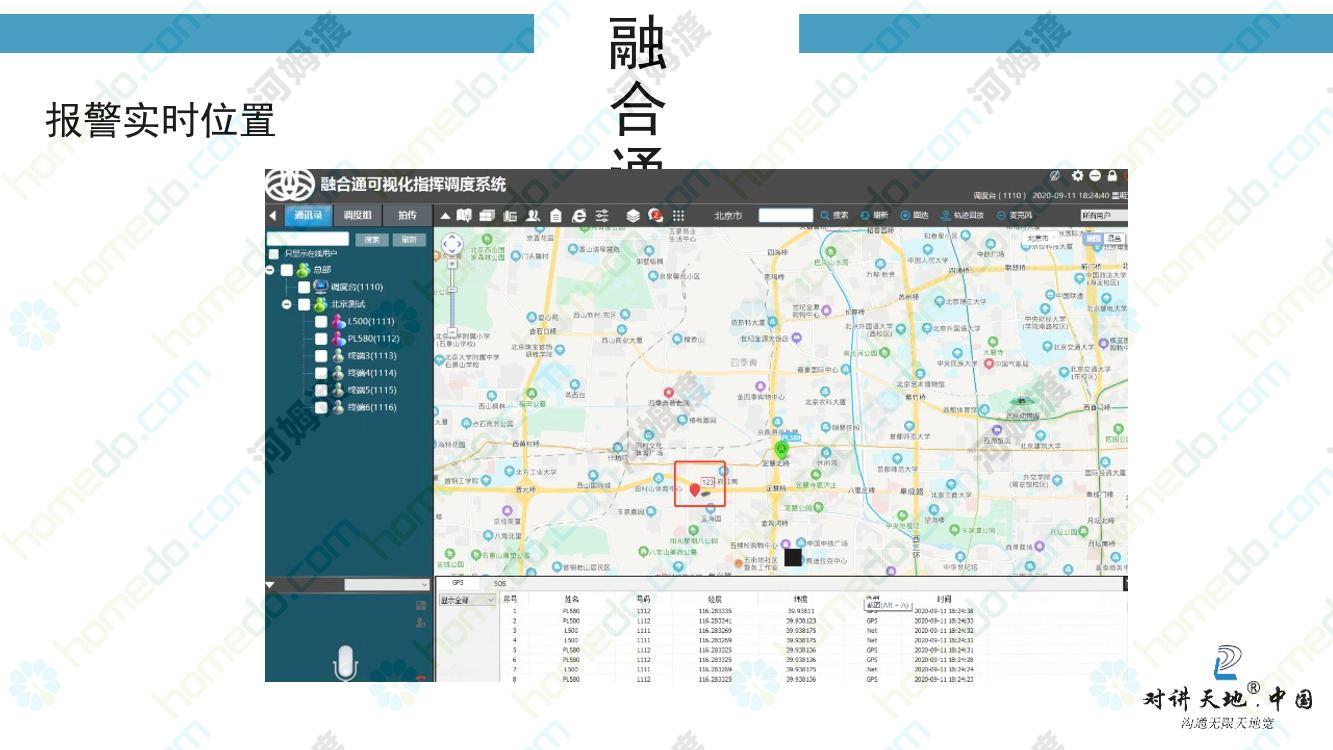Switch map to 混合 hybrid view

pyautogui.click(x=1114, y=239)
